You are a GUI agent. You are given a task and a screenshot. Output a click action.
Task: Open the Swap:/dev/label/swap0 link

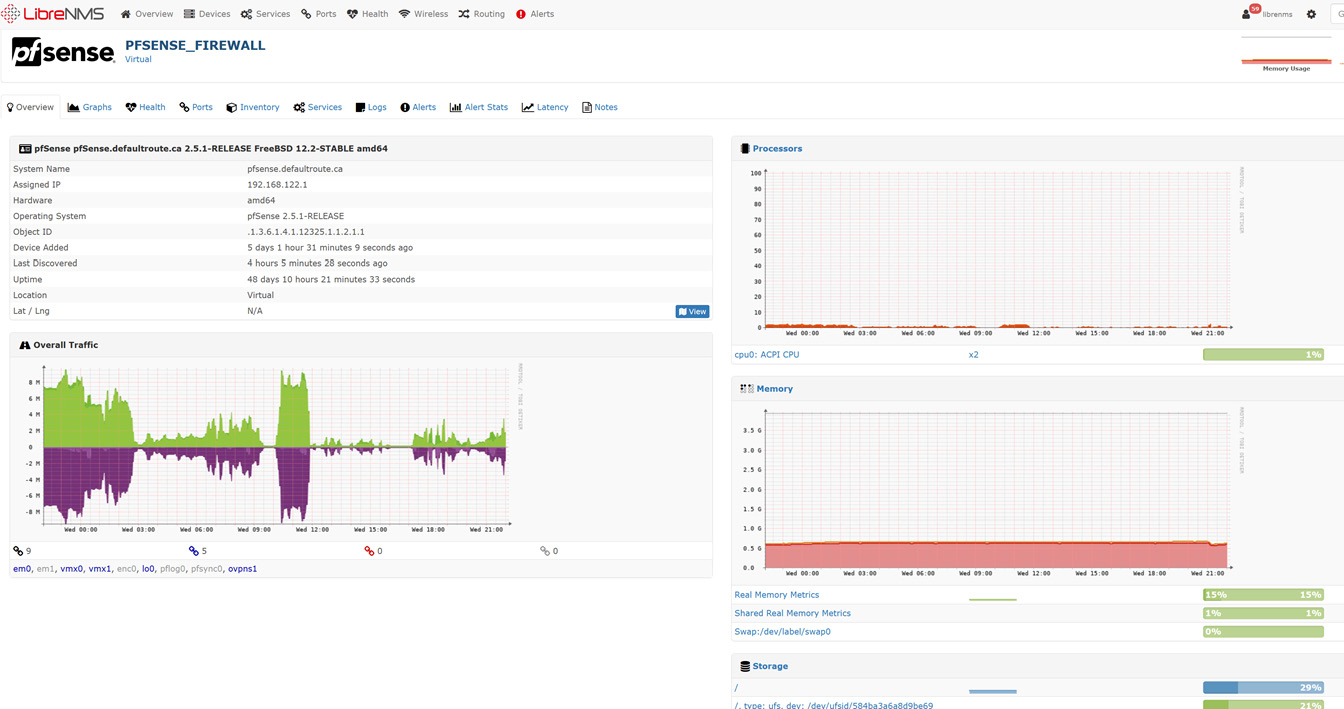pyautogui.click(x=783, y=632)
